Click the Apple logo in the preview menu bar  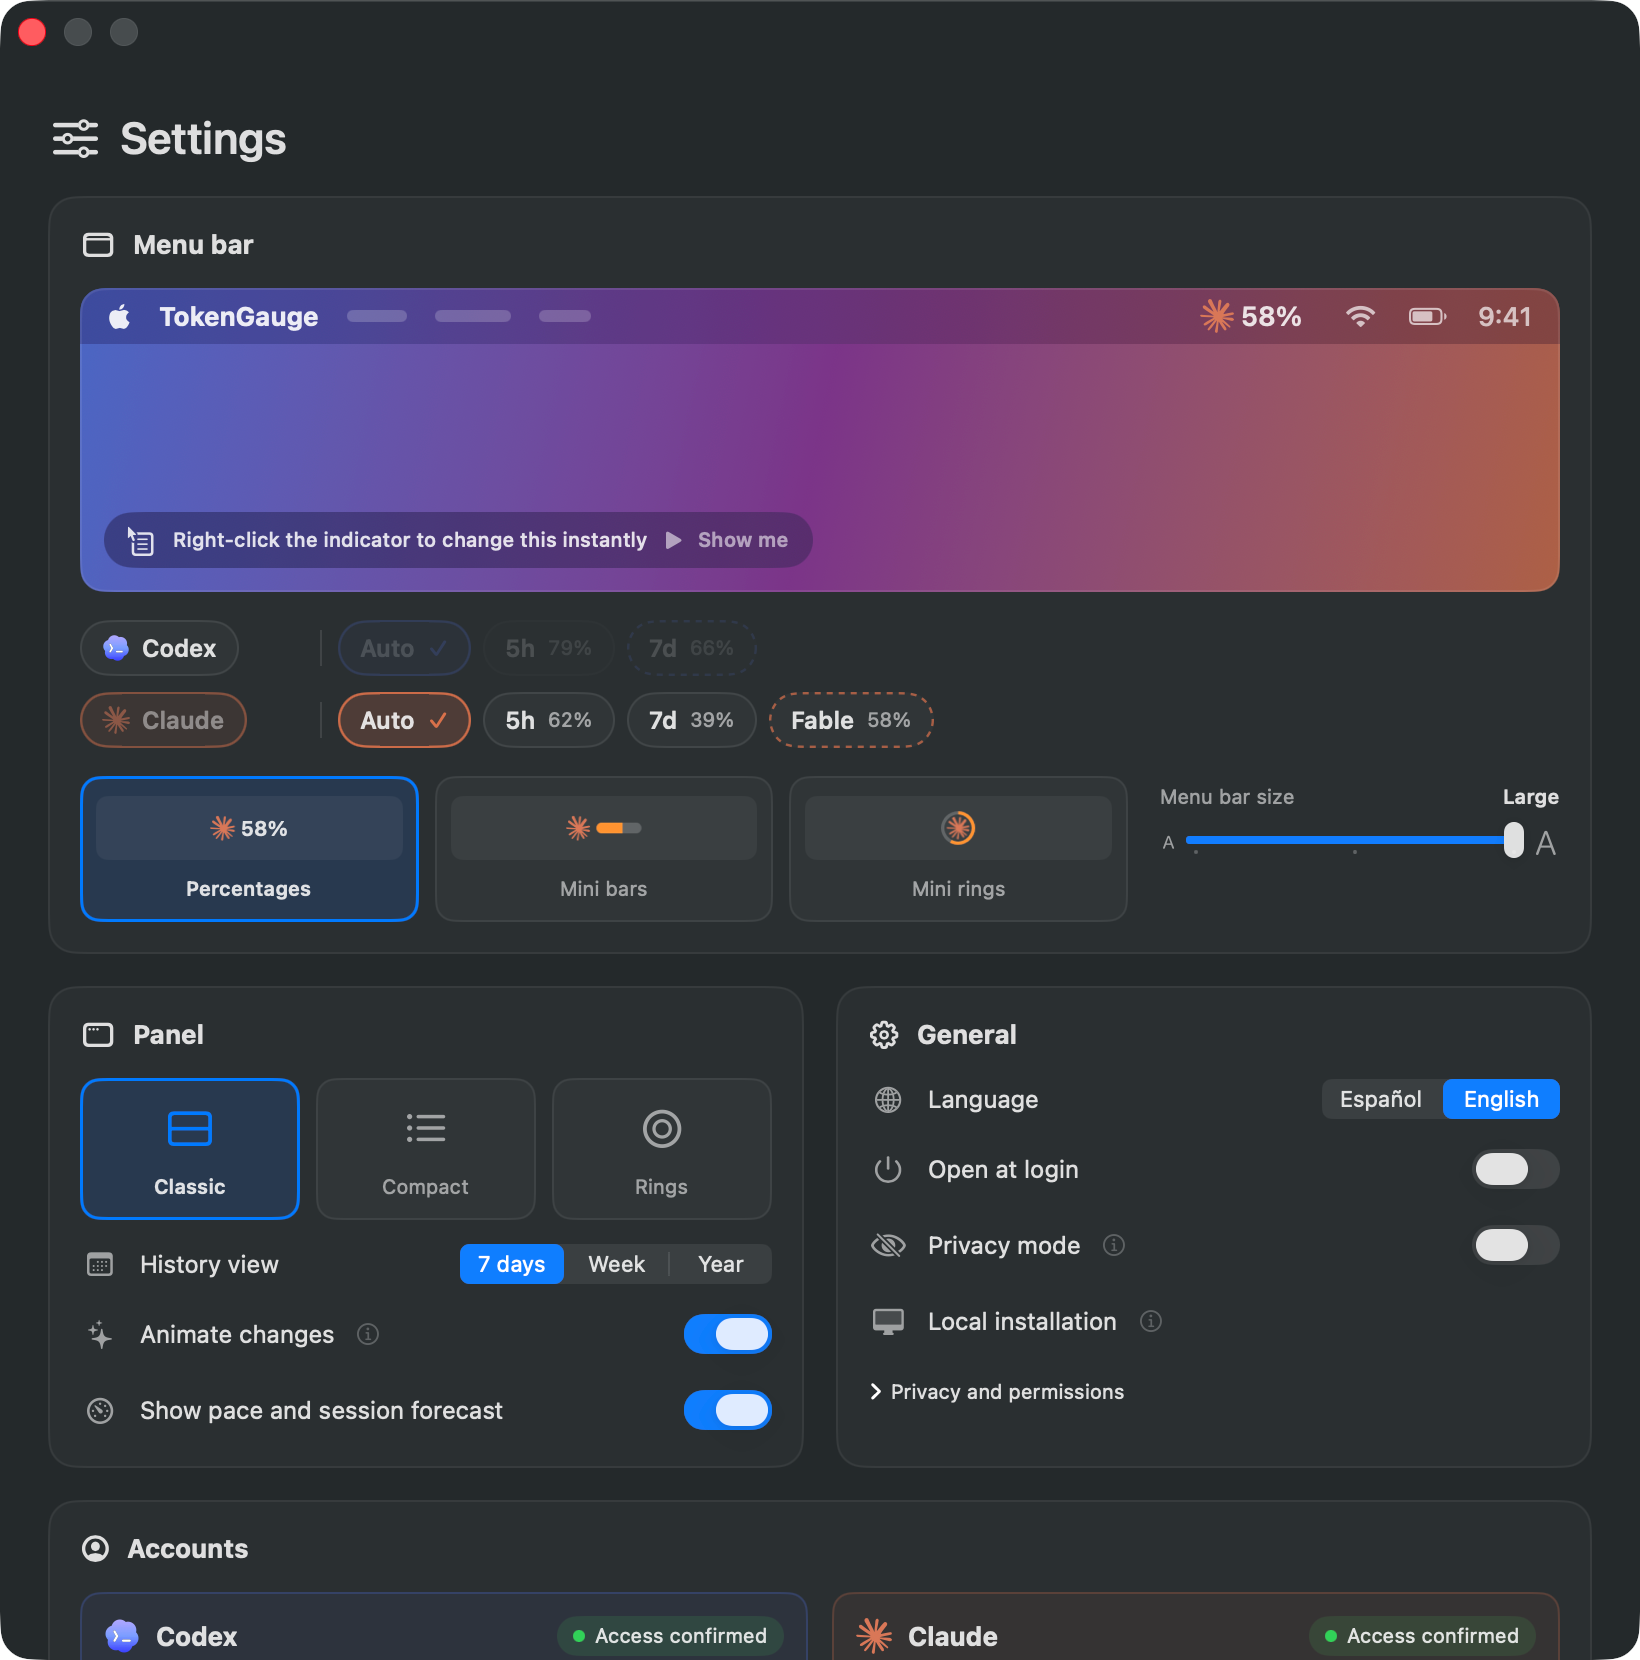point(120,317)
